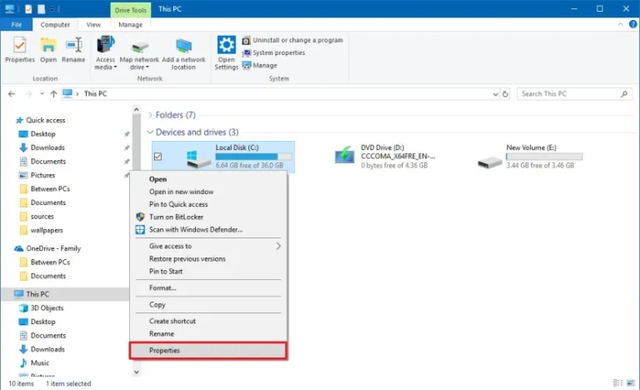
Task: Open the Access media ribbon icon
Action: [105, 45]
